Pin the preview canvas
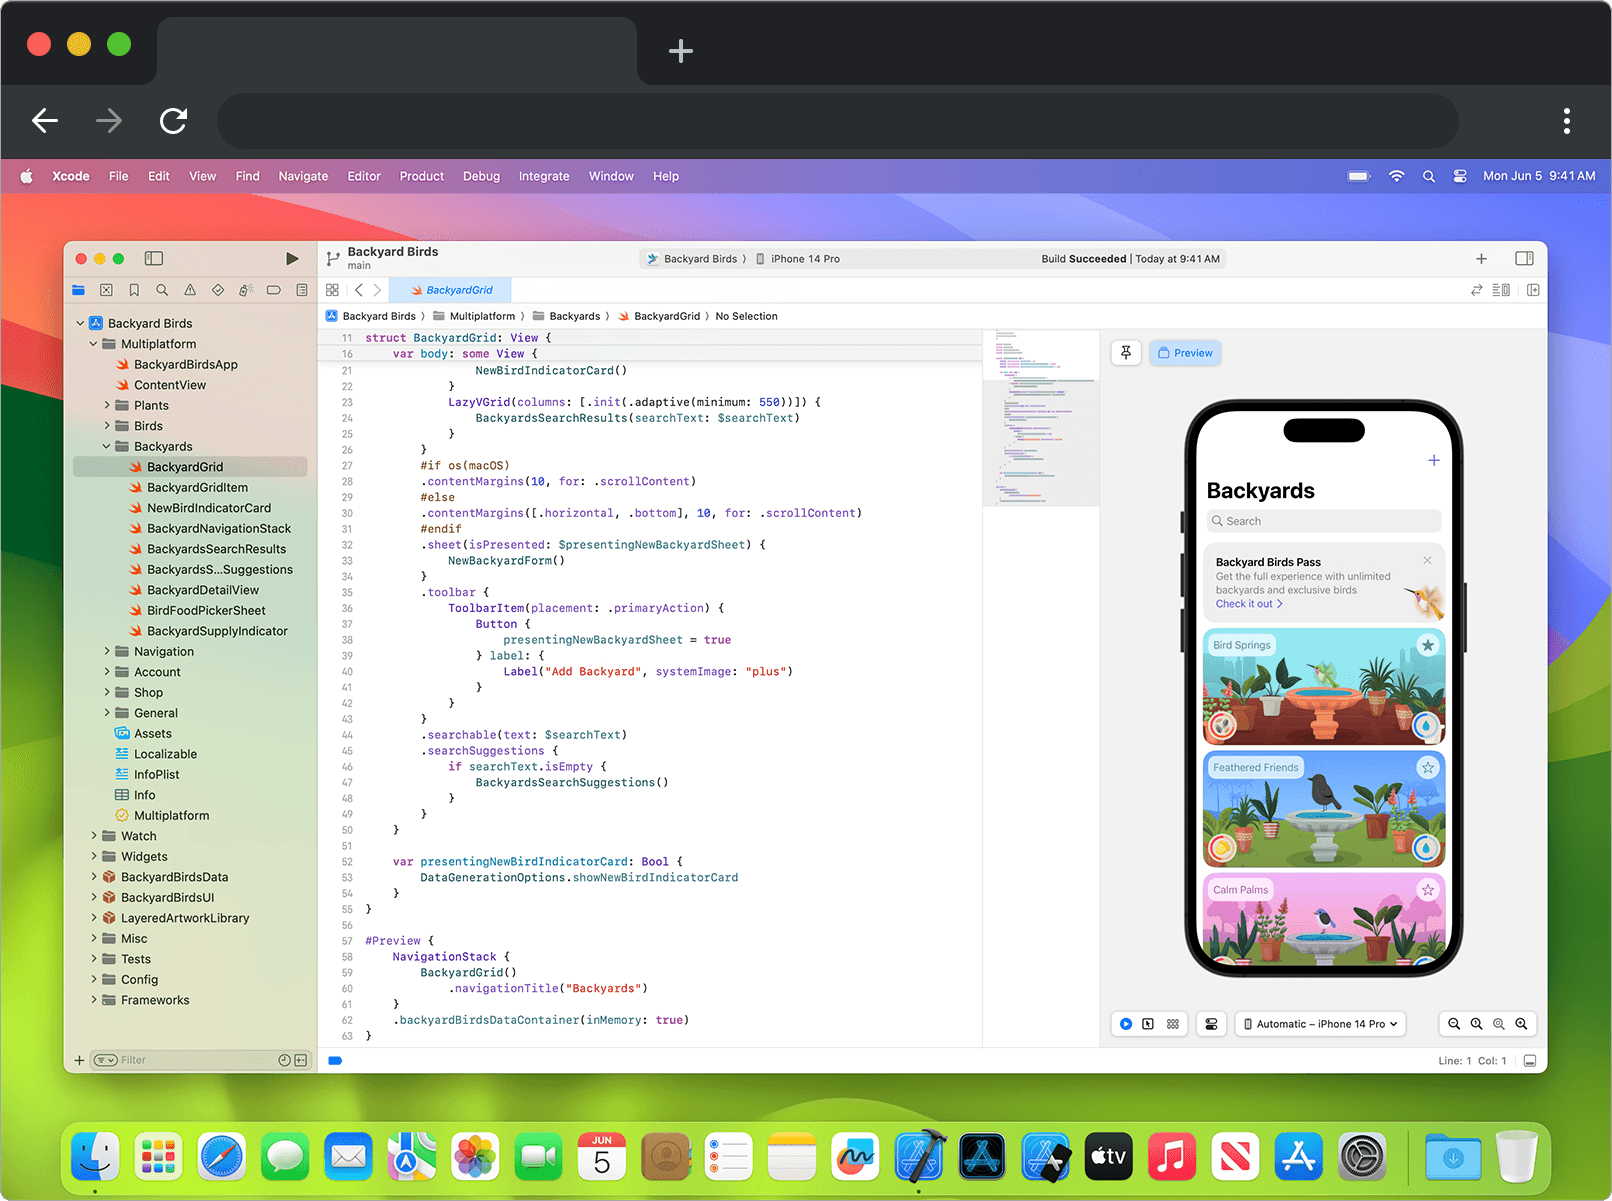 1126,353
